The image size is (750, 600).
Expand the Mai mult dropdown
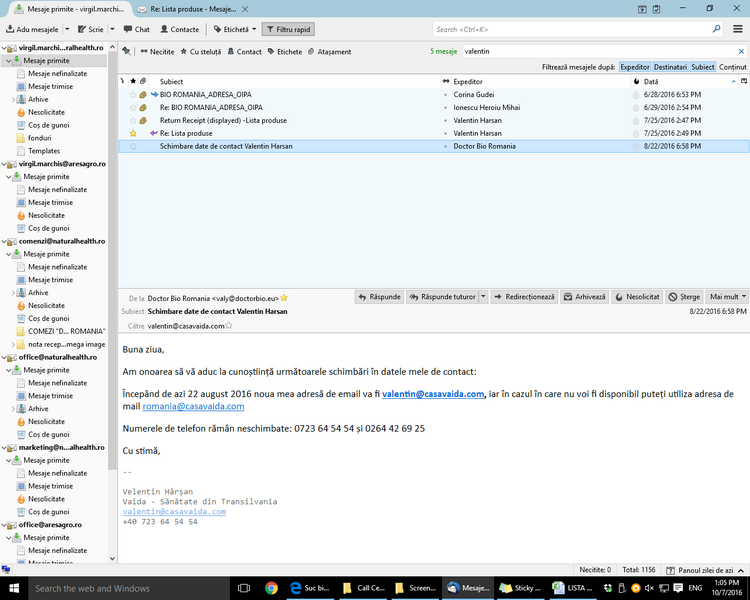[x=728, y=297]
